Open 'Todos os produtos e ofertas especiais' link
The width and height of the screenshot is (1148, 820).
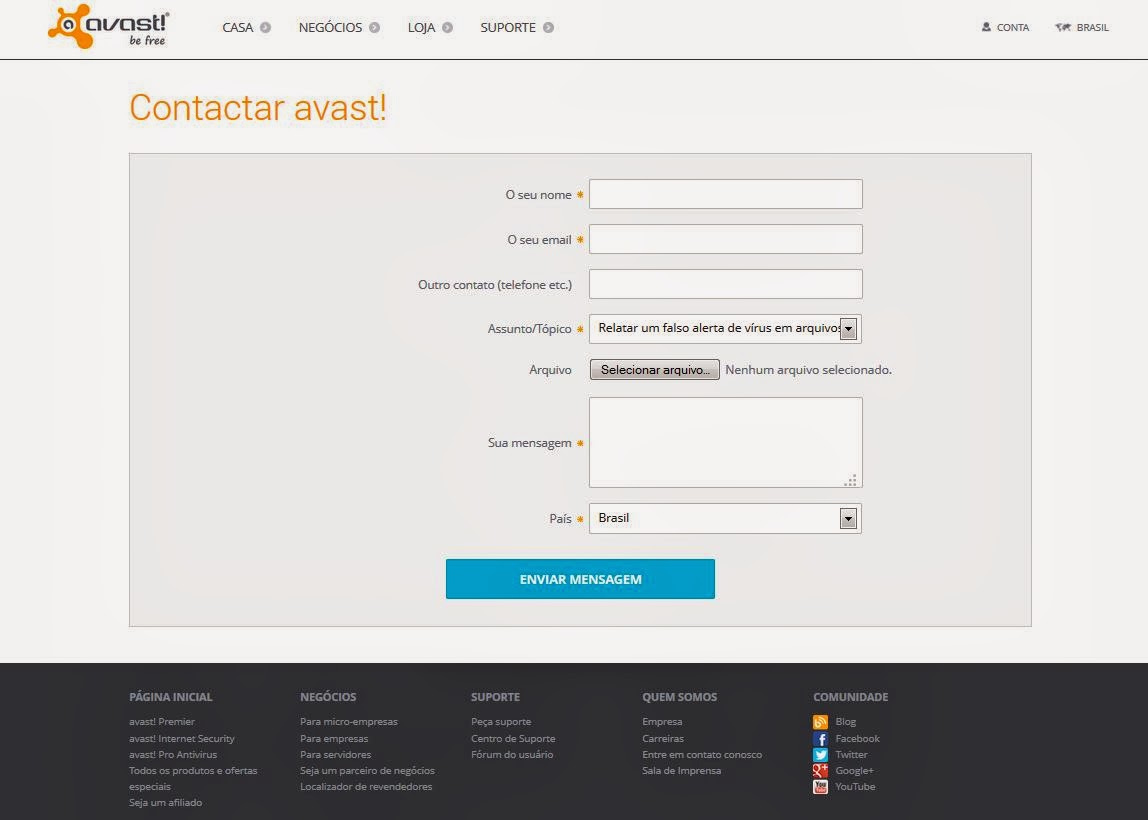point(193,778)
